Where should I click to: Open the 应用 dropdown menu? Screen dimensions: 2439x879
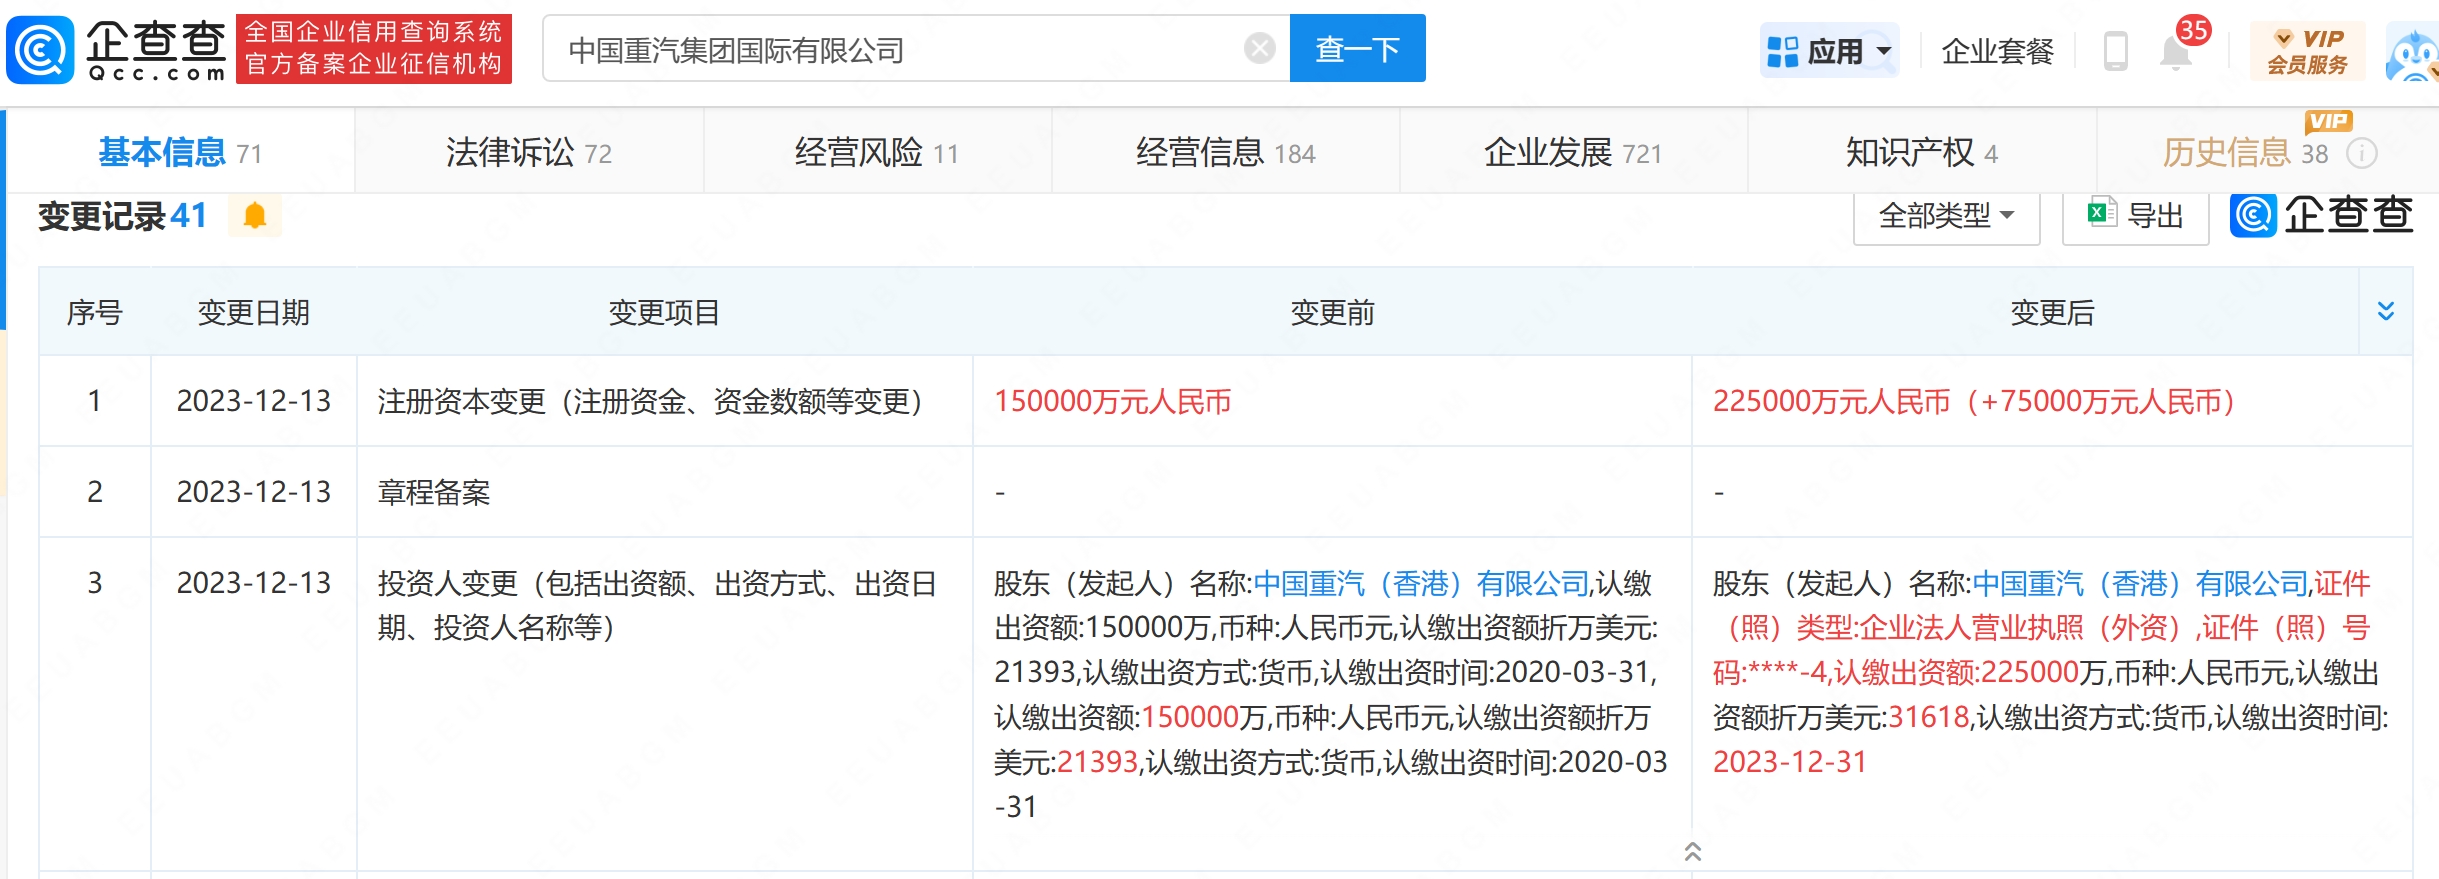[x=1829, y=50]
